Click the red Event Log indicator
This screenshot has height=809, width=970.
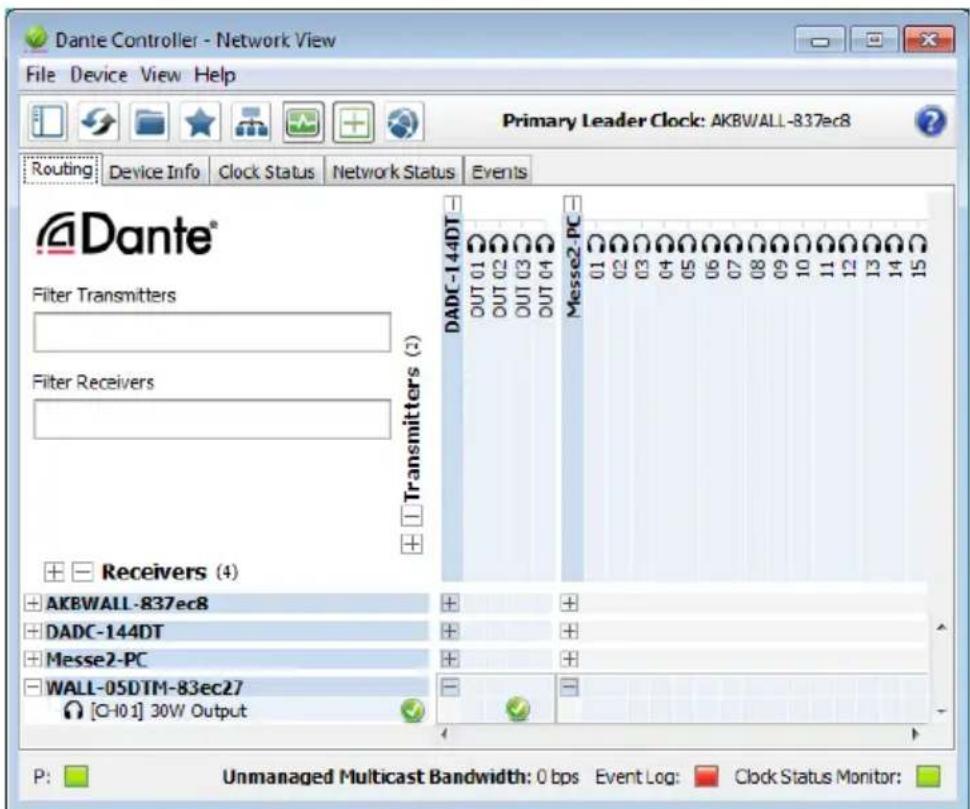tap(706, 776)
